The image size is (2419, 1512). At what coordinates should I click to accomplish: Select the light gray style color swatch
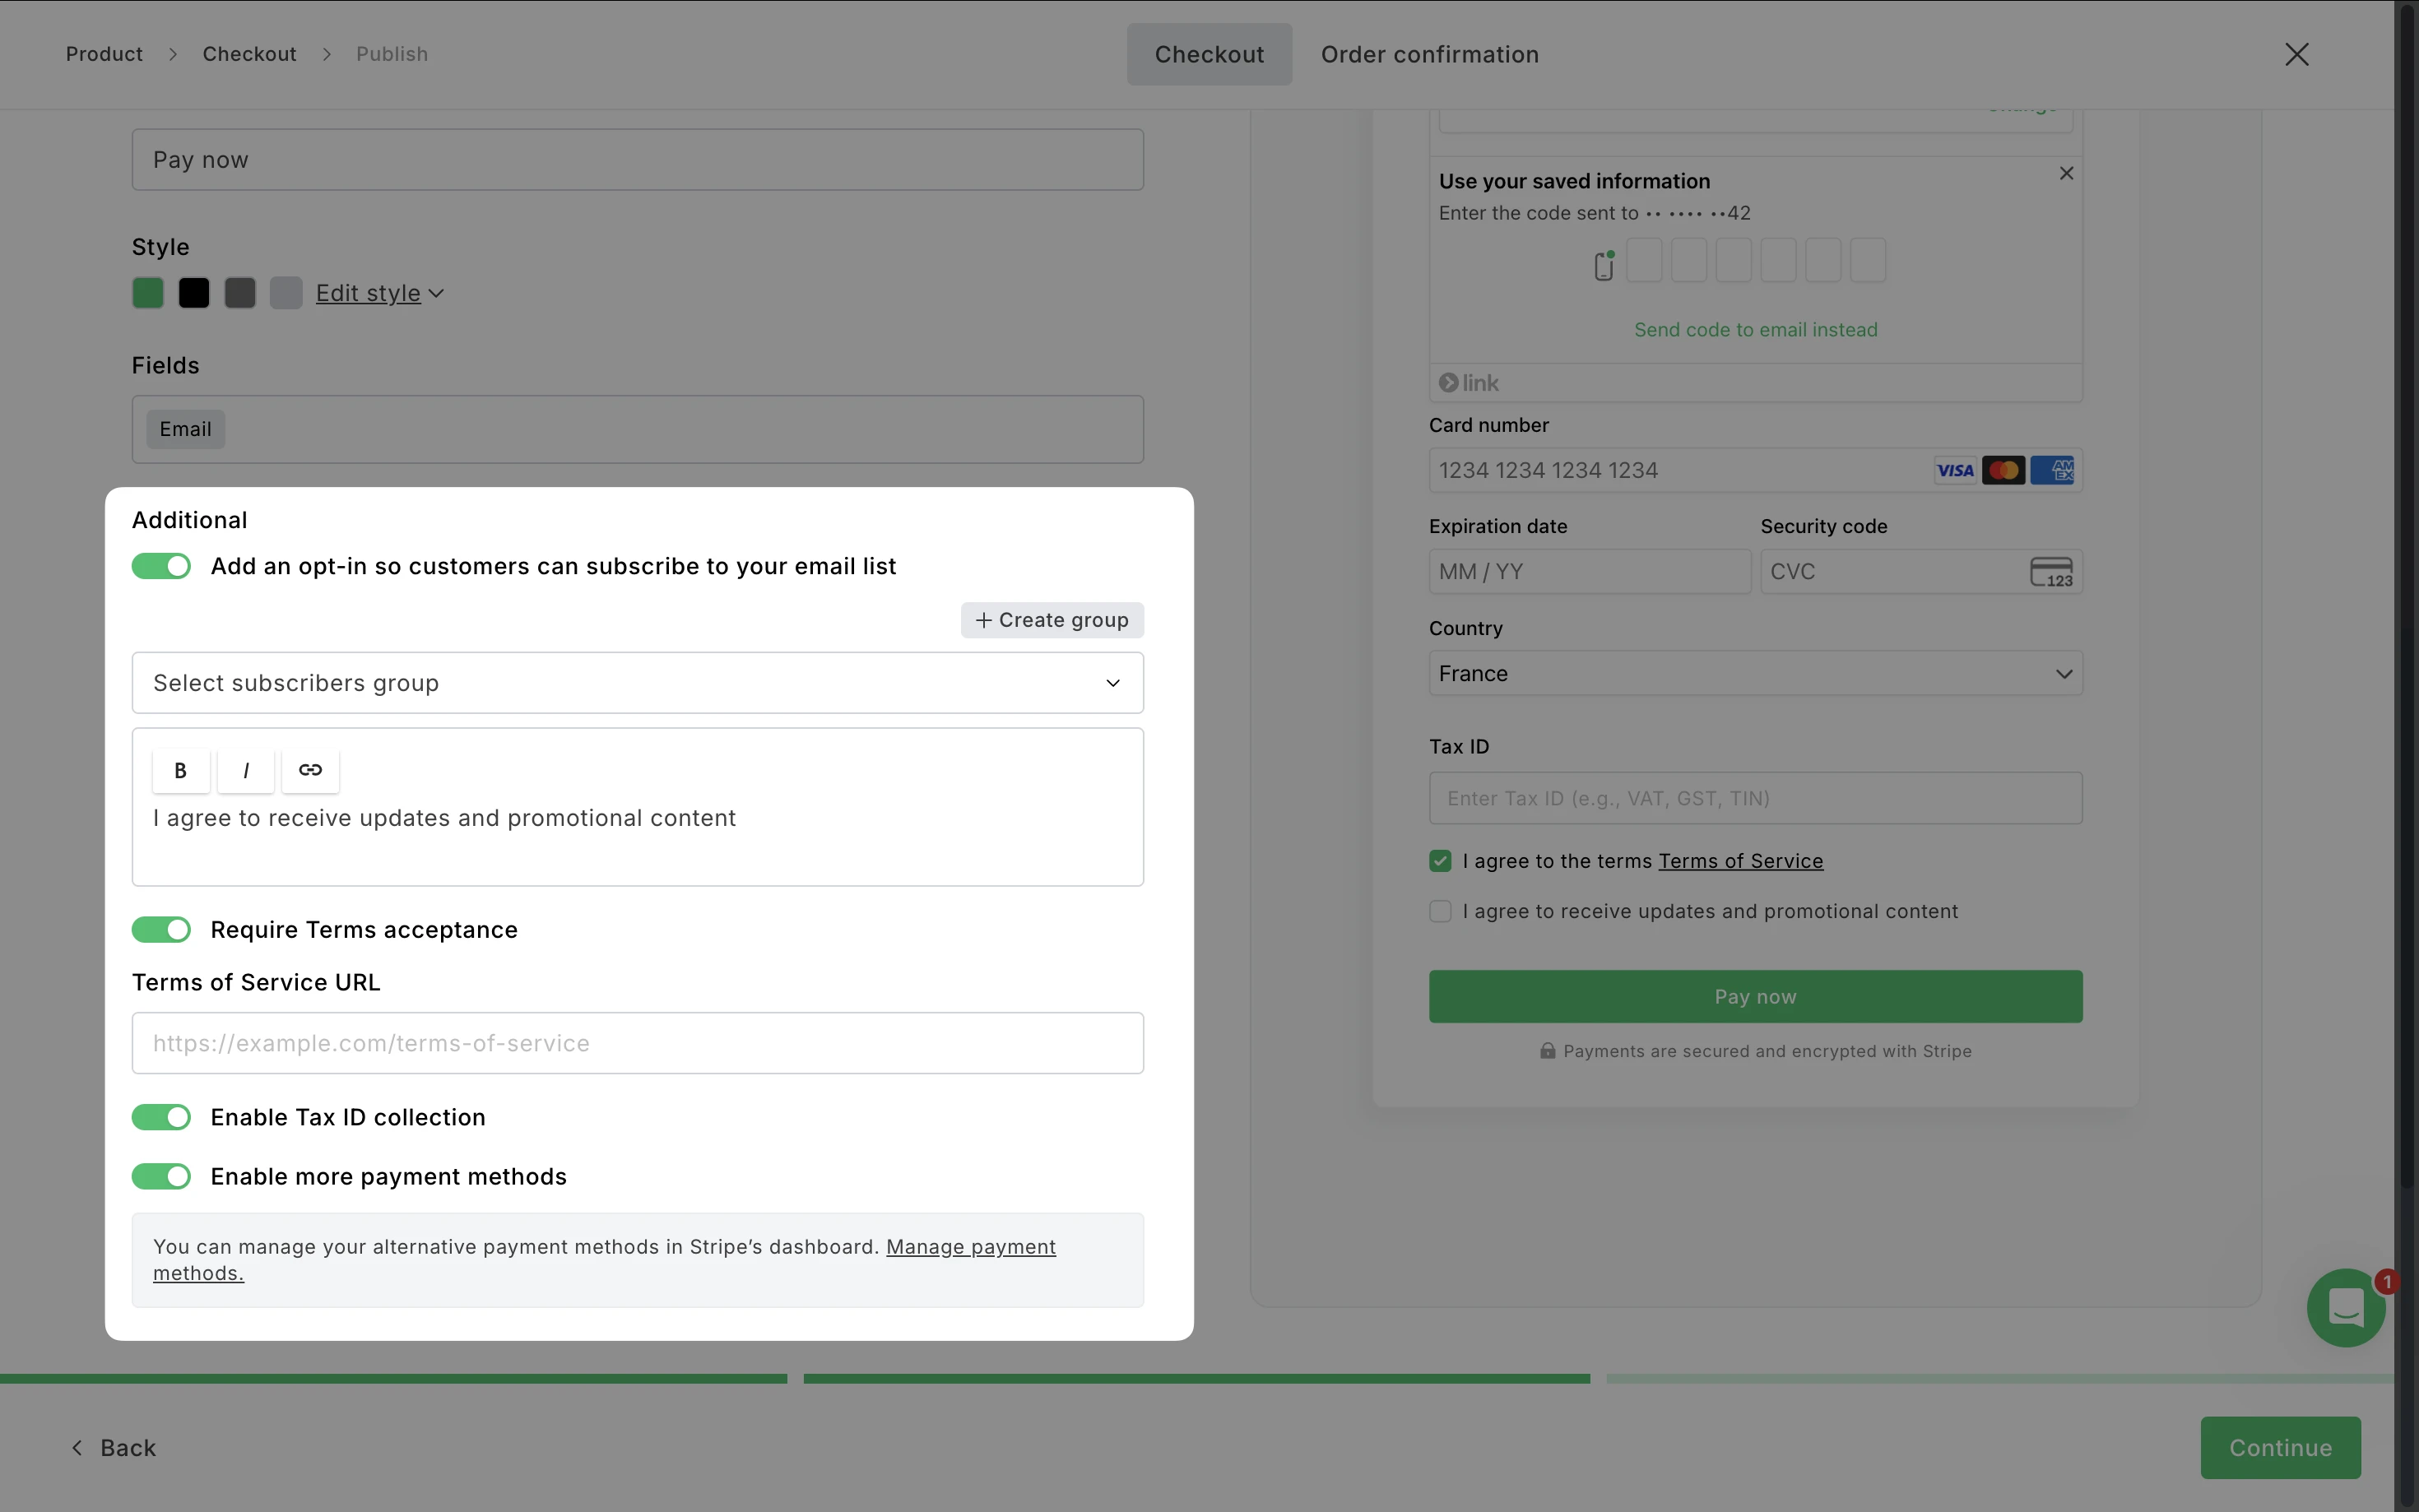pyautogui.click(x=286, y=293)
